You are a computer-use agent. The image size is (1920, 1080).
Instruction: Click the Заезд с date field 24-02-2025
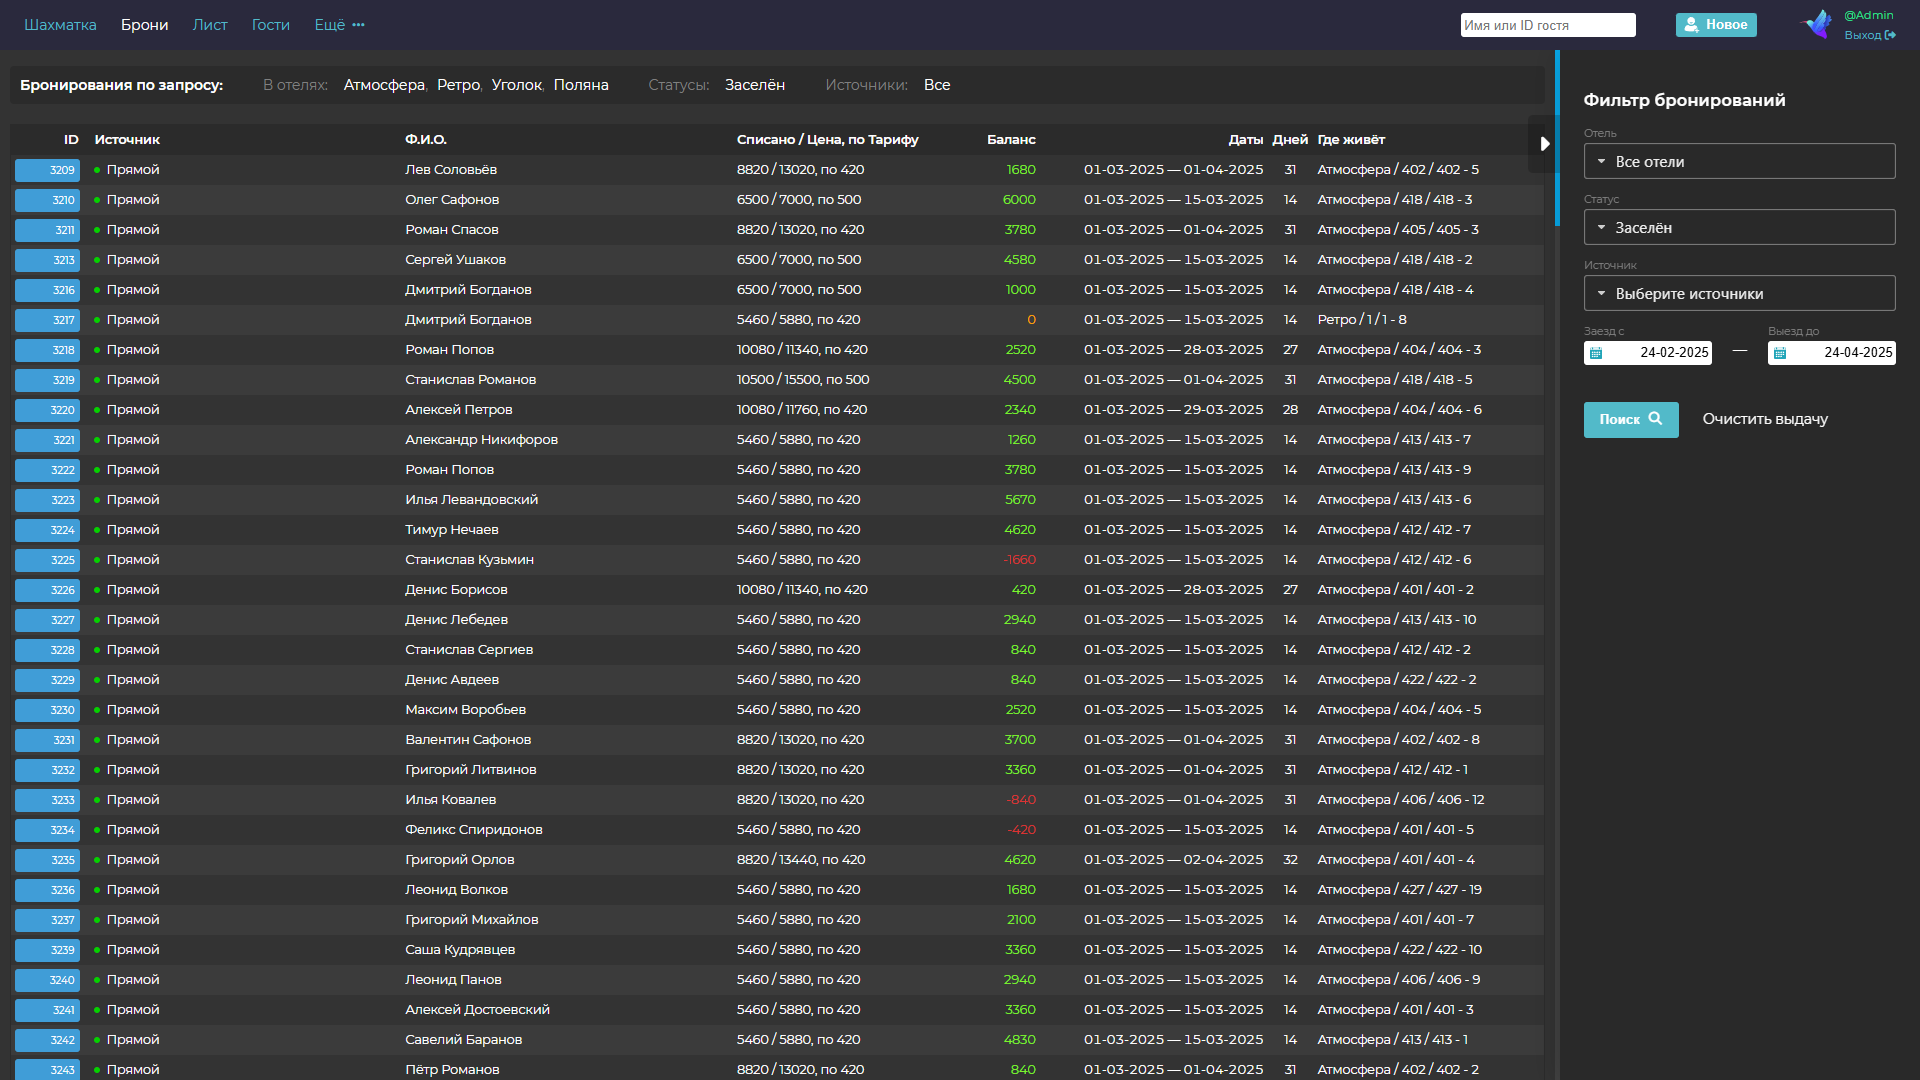[x=1648, y=353]
